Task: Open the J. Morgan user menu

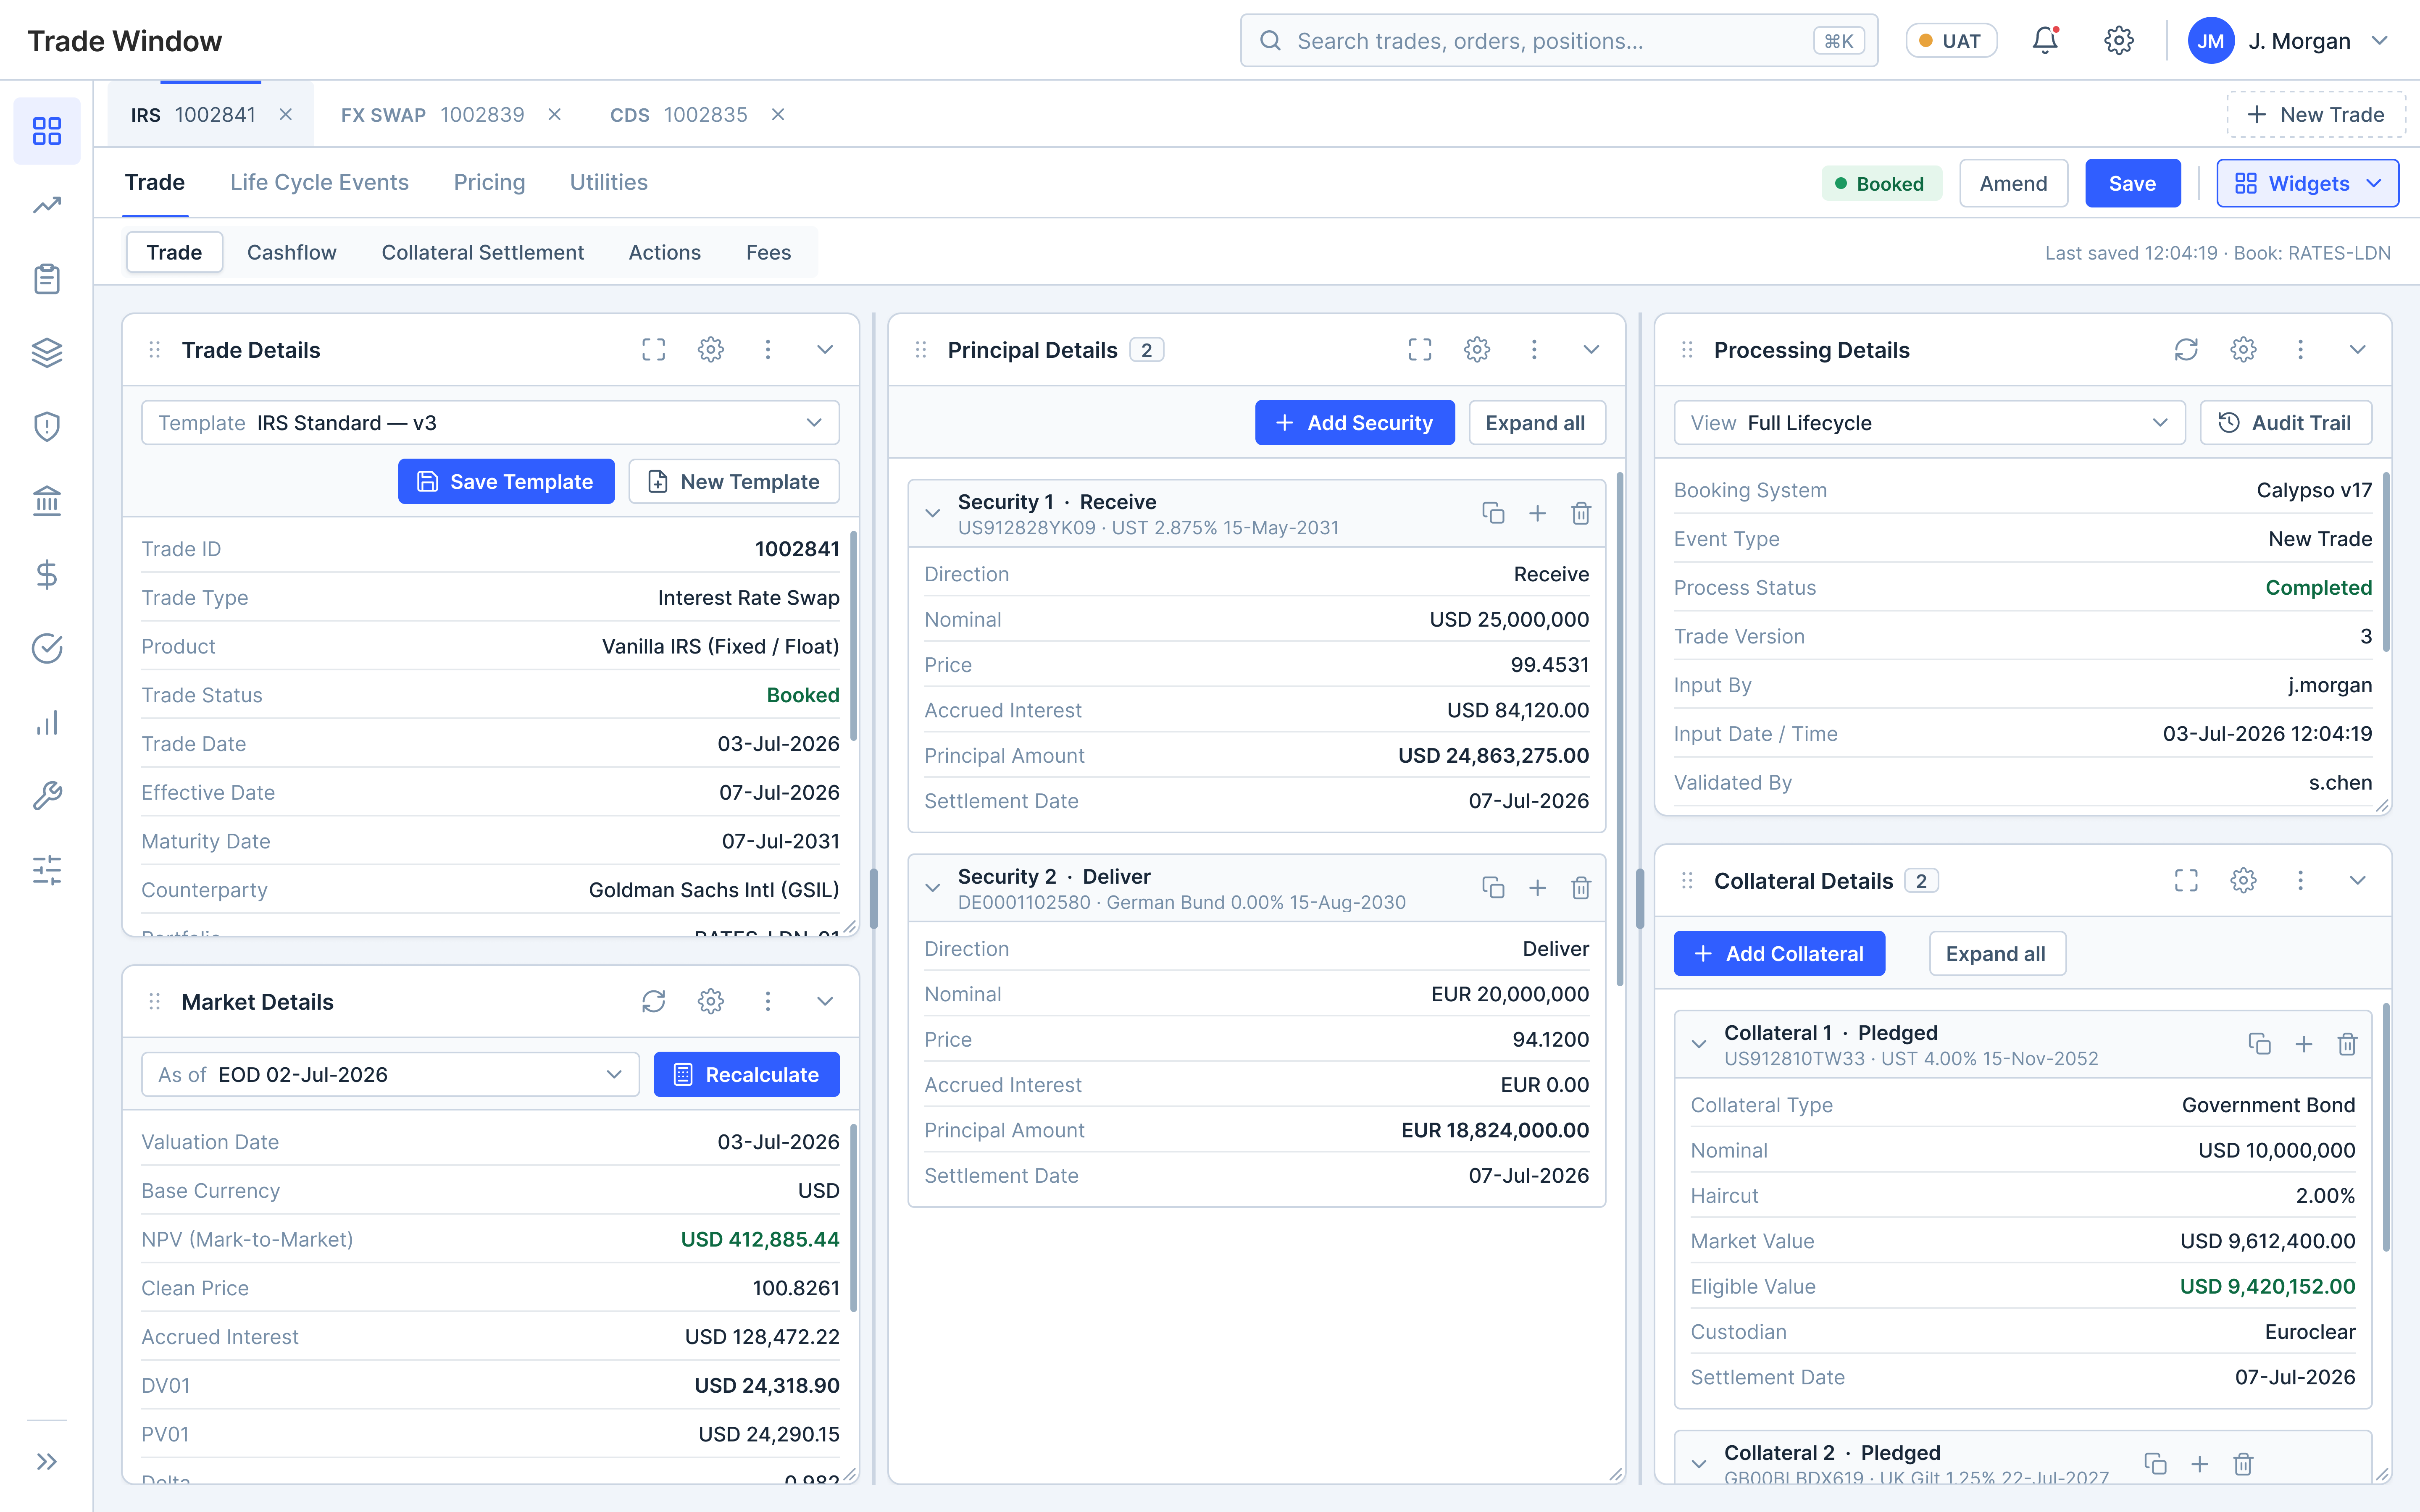Action: tap(2289, 41)
